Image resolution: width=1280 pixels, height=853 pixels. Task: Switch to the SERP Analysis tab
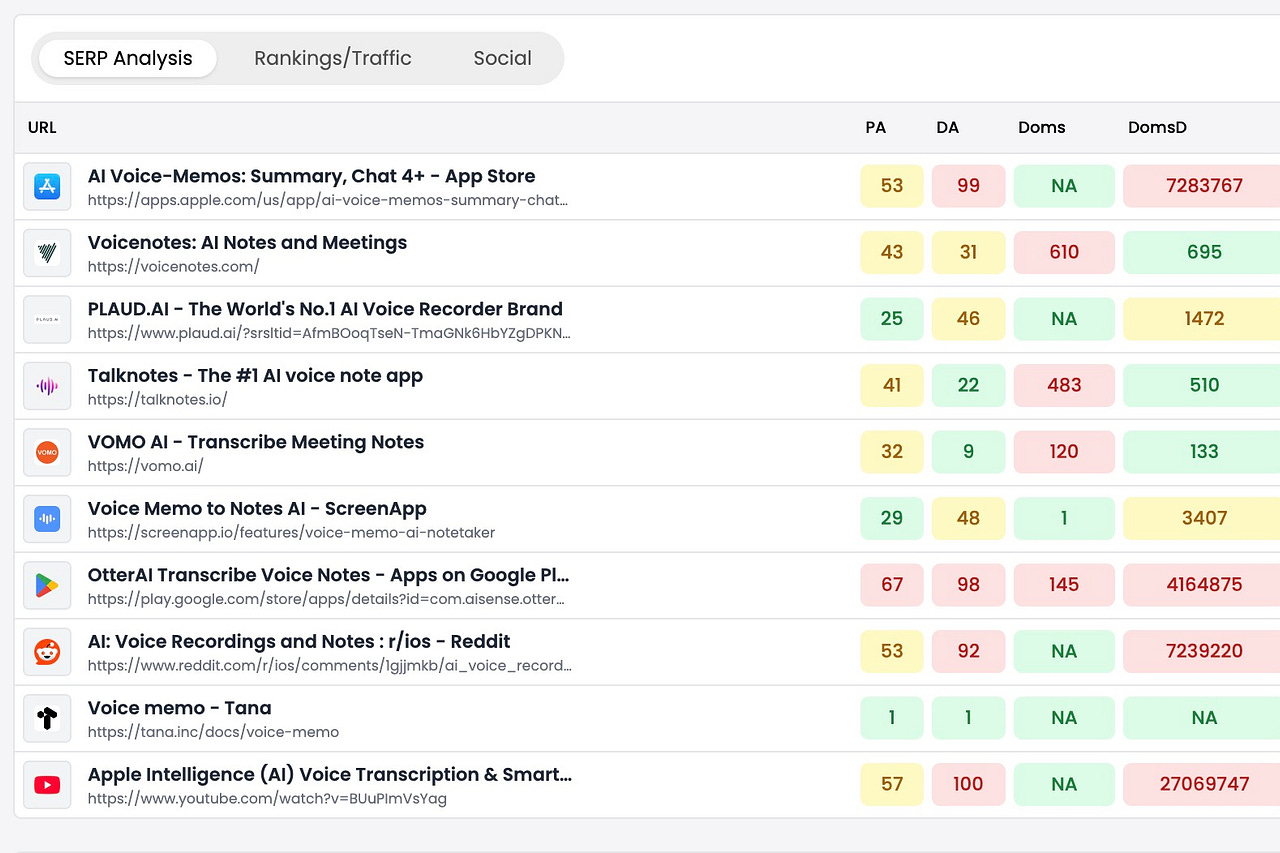[128, 58]
